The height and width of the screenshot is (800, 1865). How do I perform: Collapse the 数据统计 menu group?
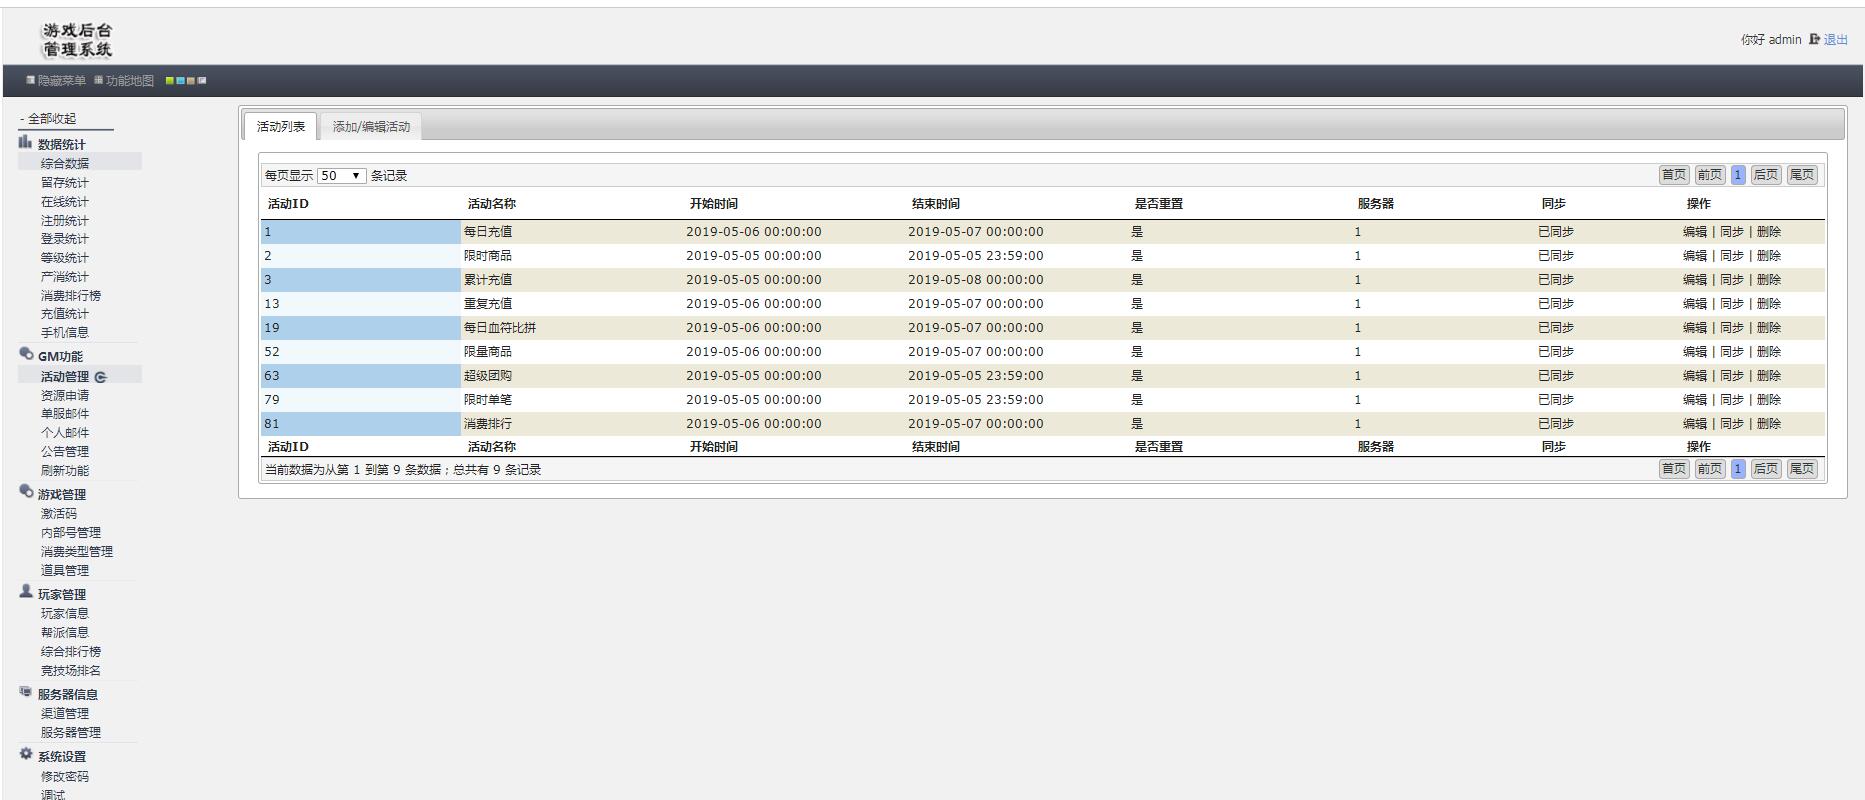(61, 144)
